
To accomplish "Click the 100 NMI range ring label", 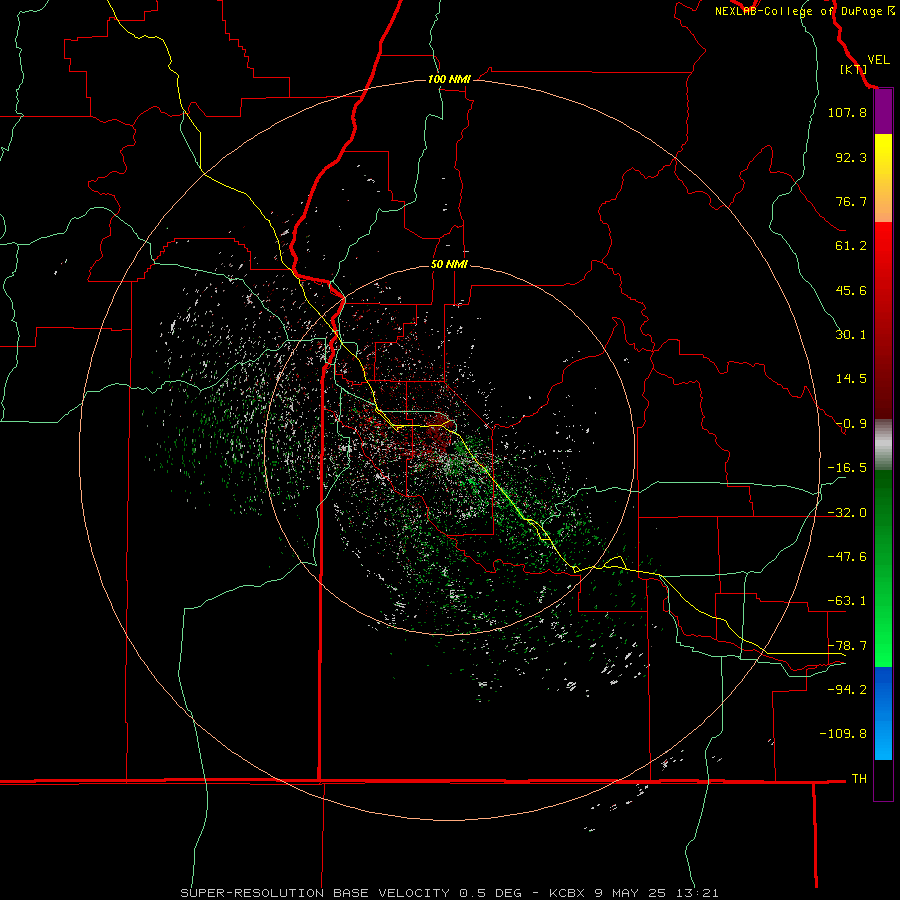I will tap(449, 79).
